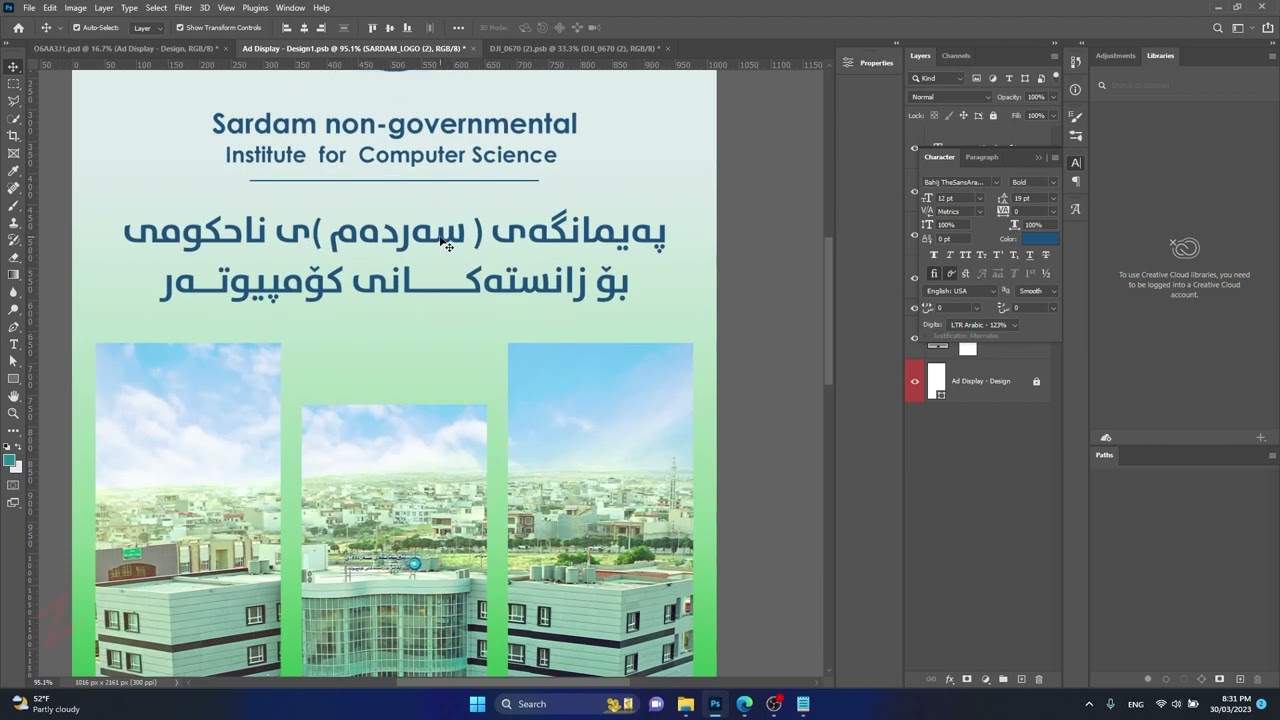Image resolution: width=1280 pixels, height=720 pixels.
Task: Open the Filter menu
Action: click(x=183, y=8)
